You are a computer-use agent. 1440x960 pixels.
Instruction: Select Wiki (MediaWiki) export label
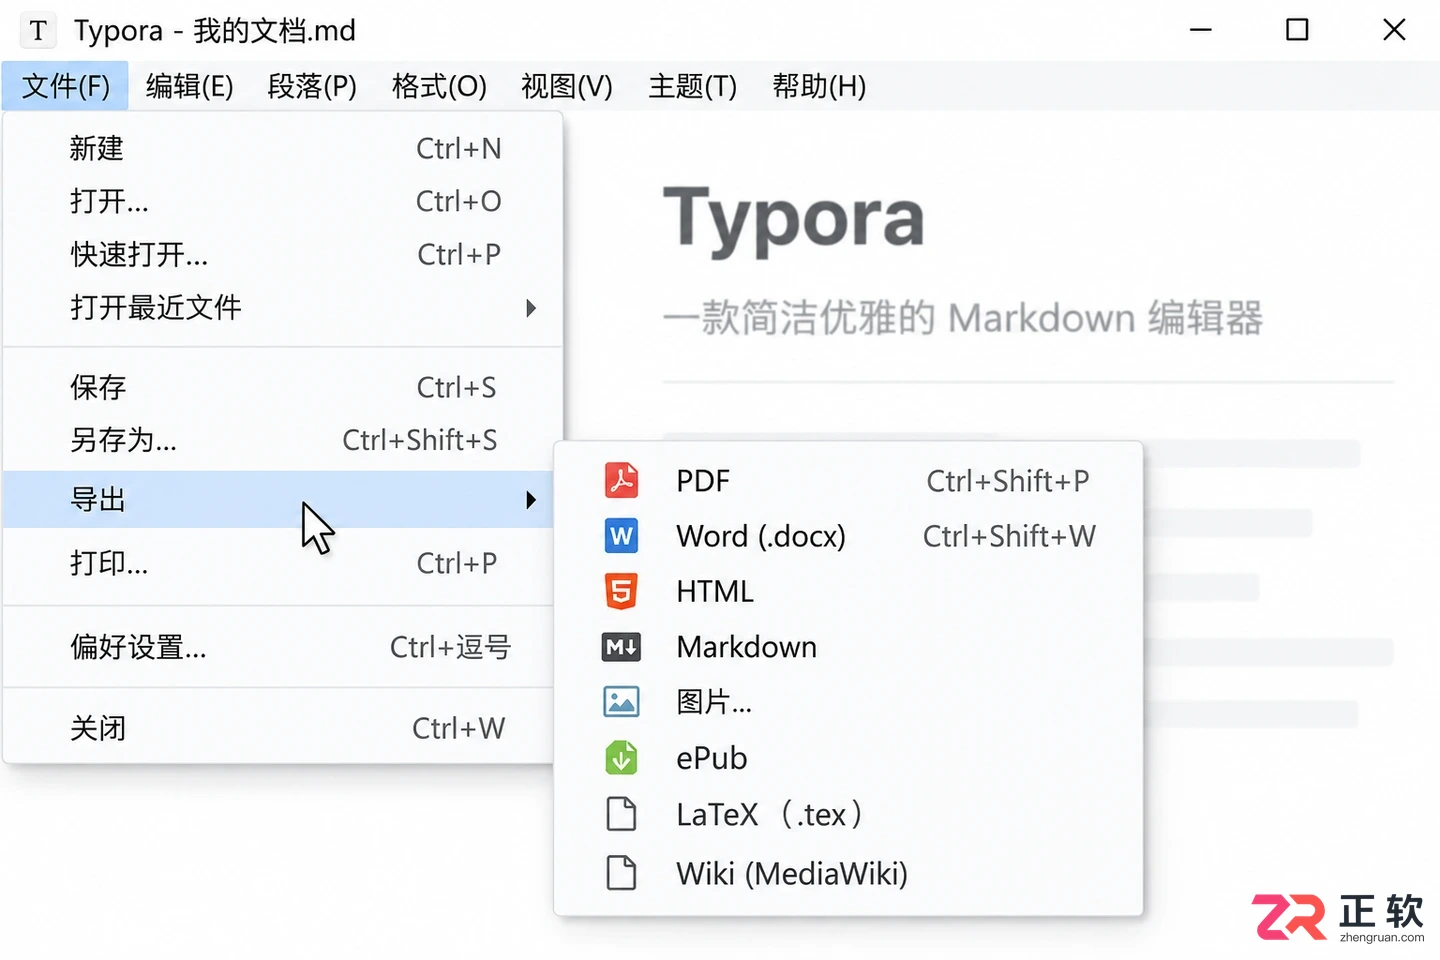click(x=792, y=873)
